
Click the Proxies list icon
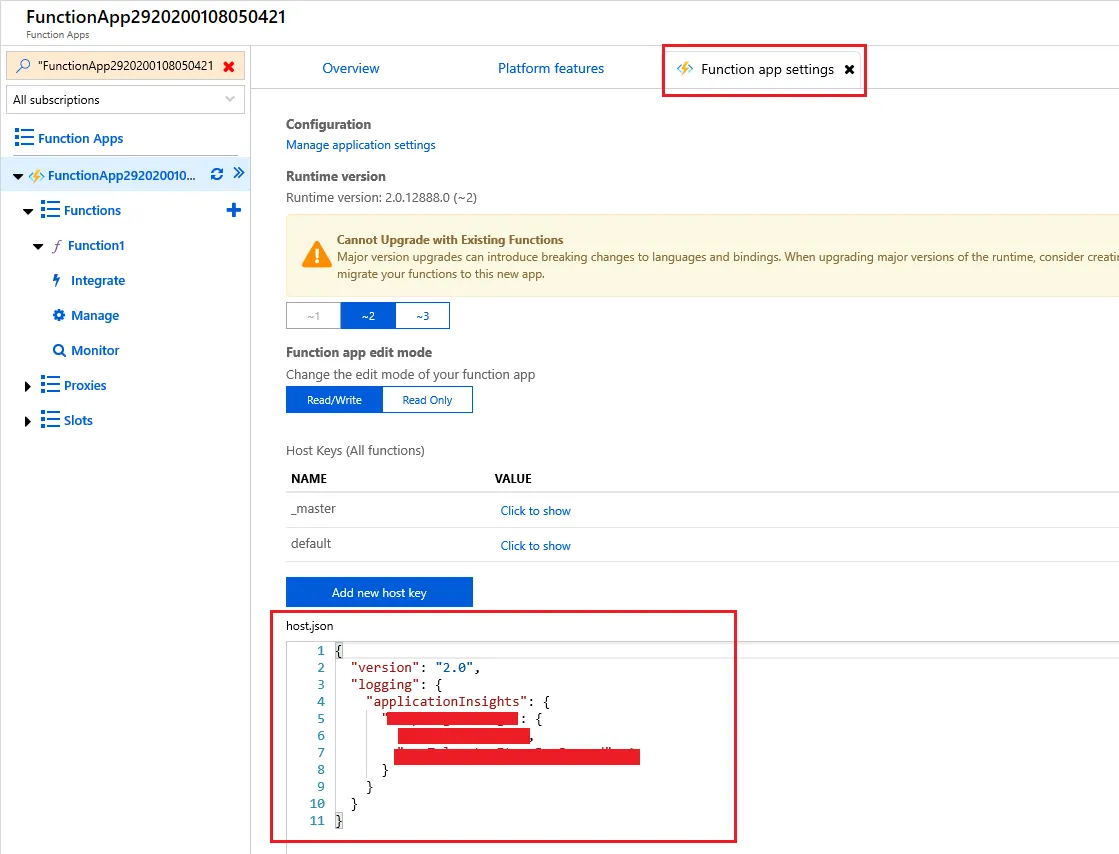(50, 385)
